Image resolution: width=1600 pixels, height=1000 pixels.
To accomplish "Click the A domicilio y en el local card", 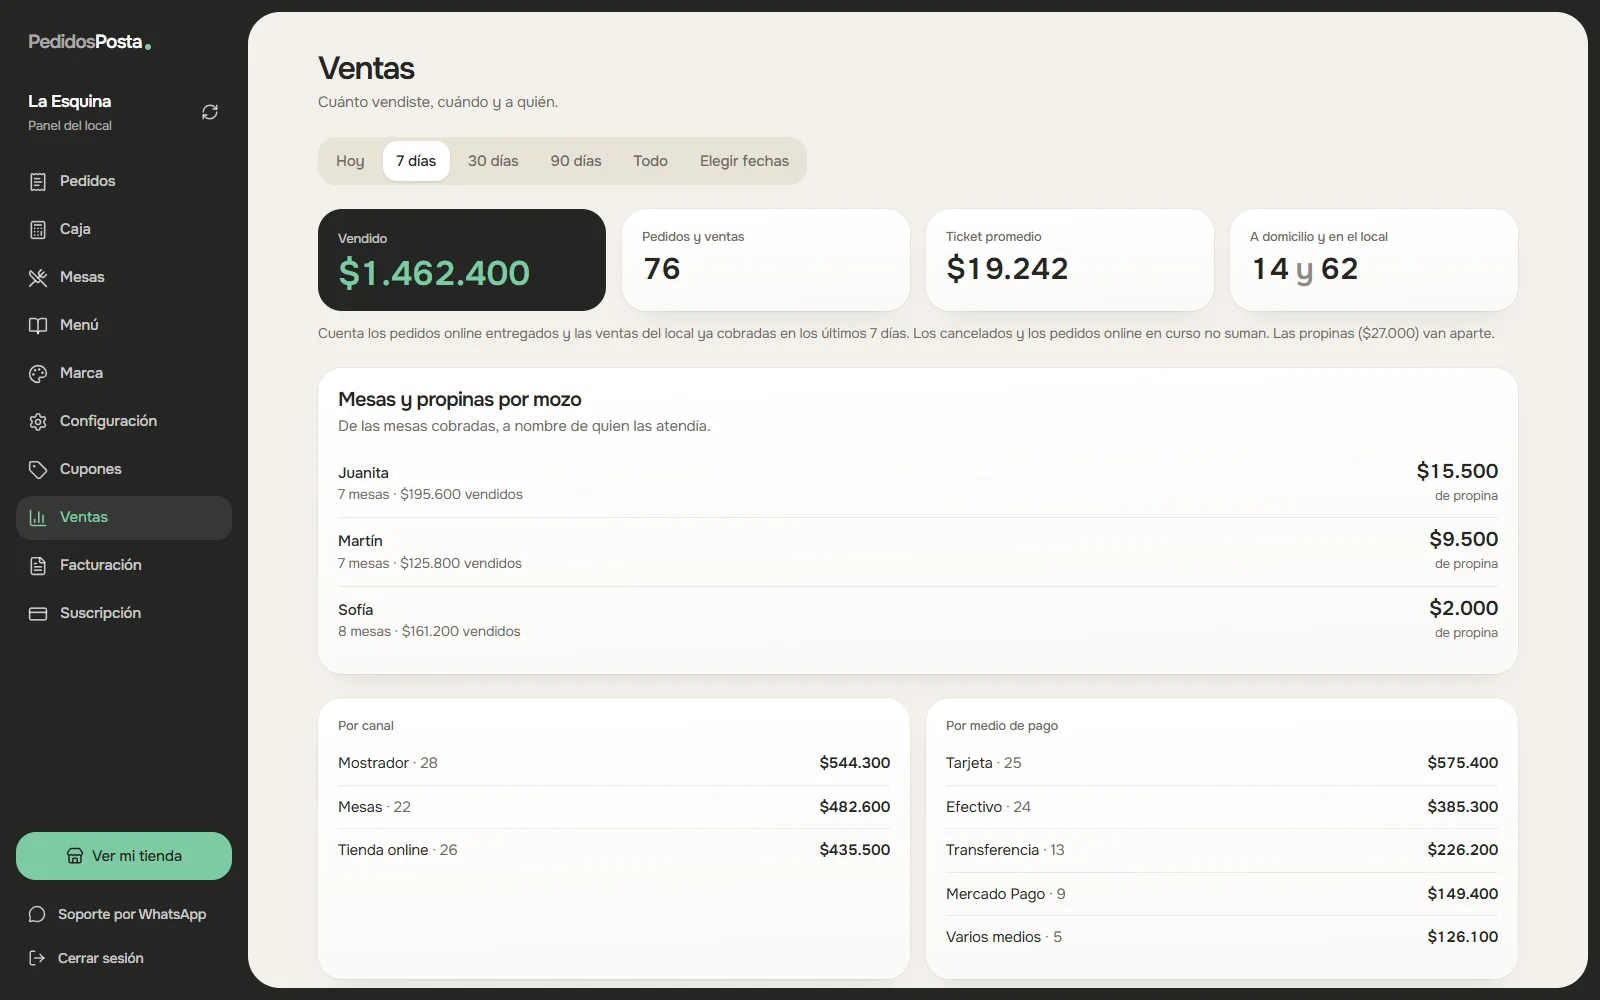I will pyautogui.click(x=1374, y=260).
